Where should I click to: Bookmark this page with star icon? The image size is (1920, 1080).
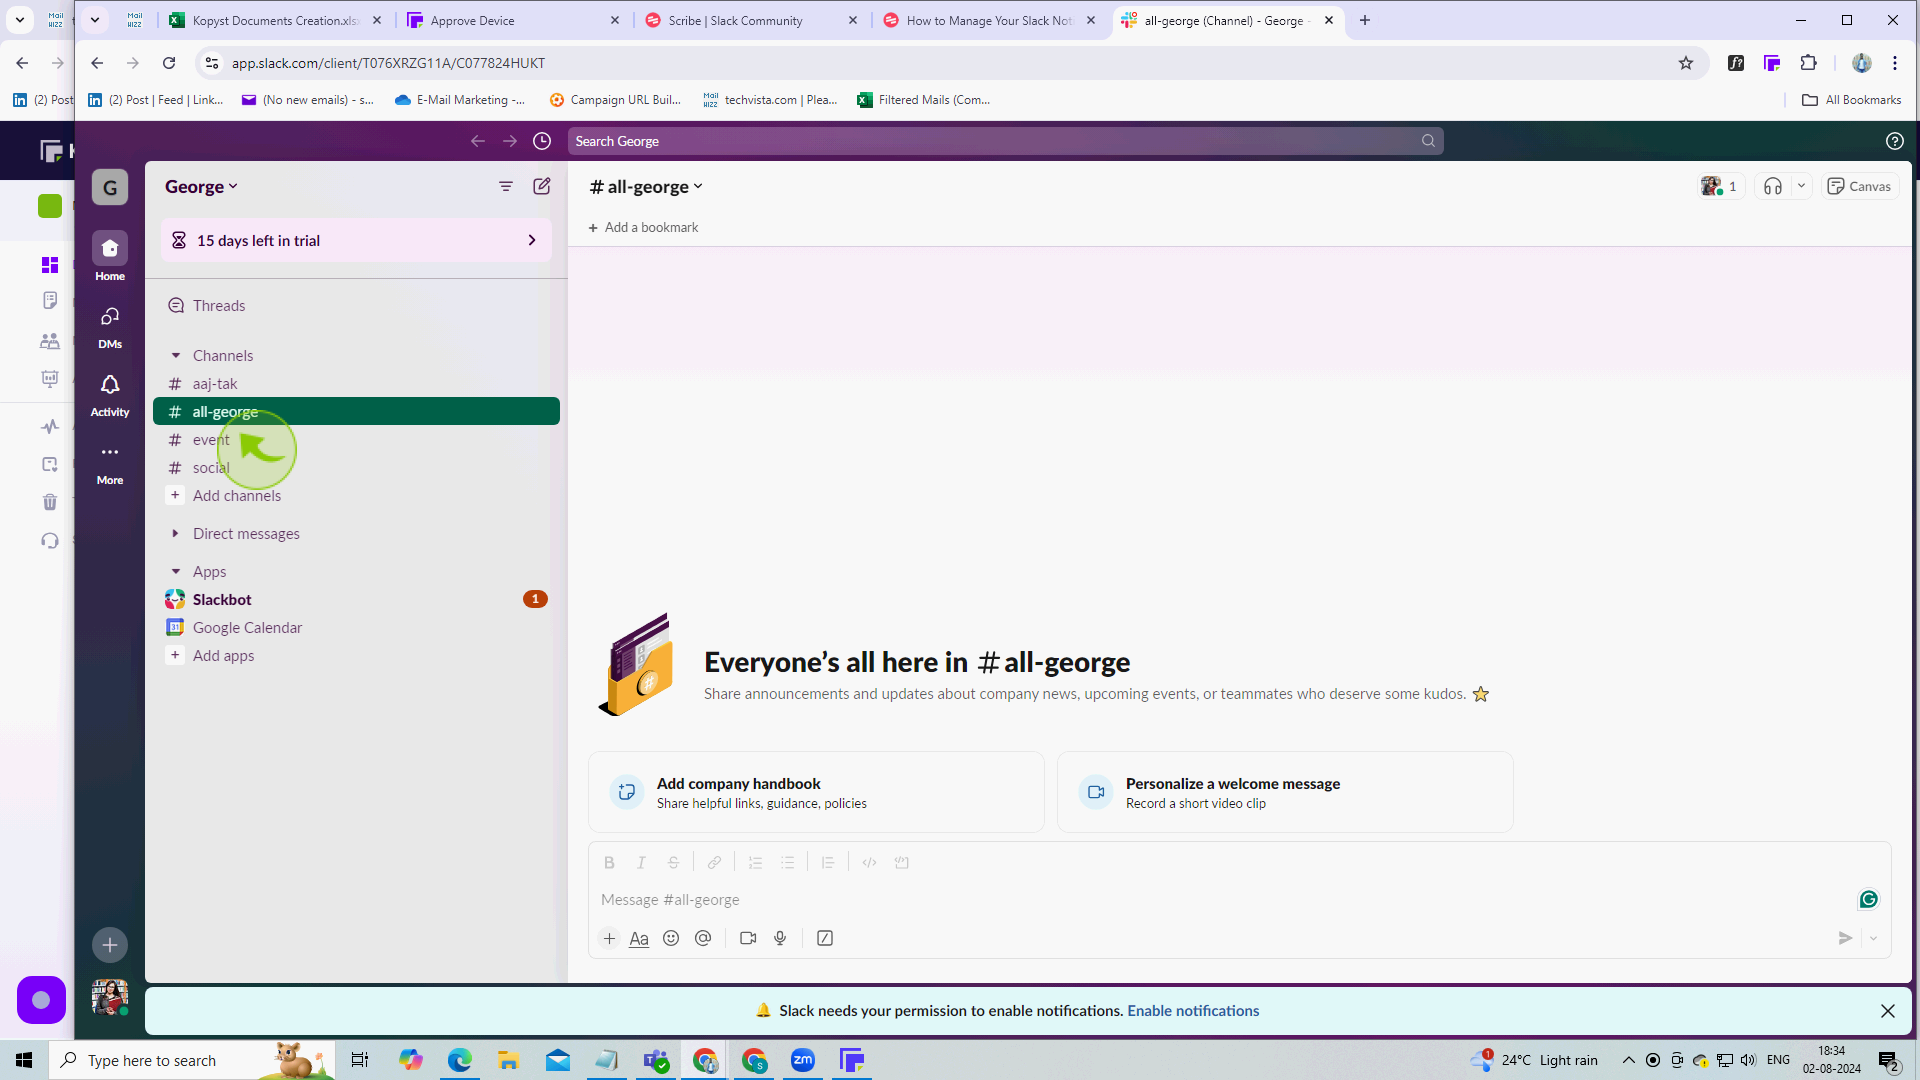1686,63
